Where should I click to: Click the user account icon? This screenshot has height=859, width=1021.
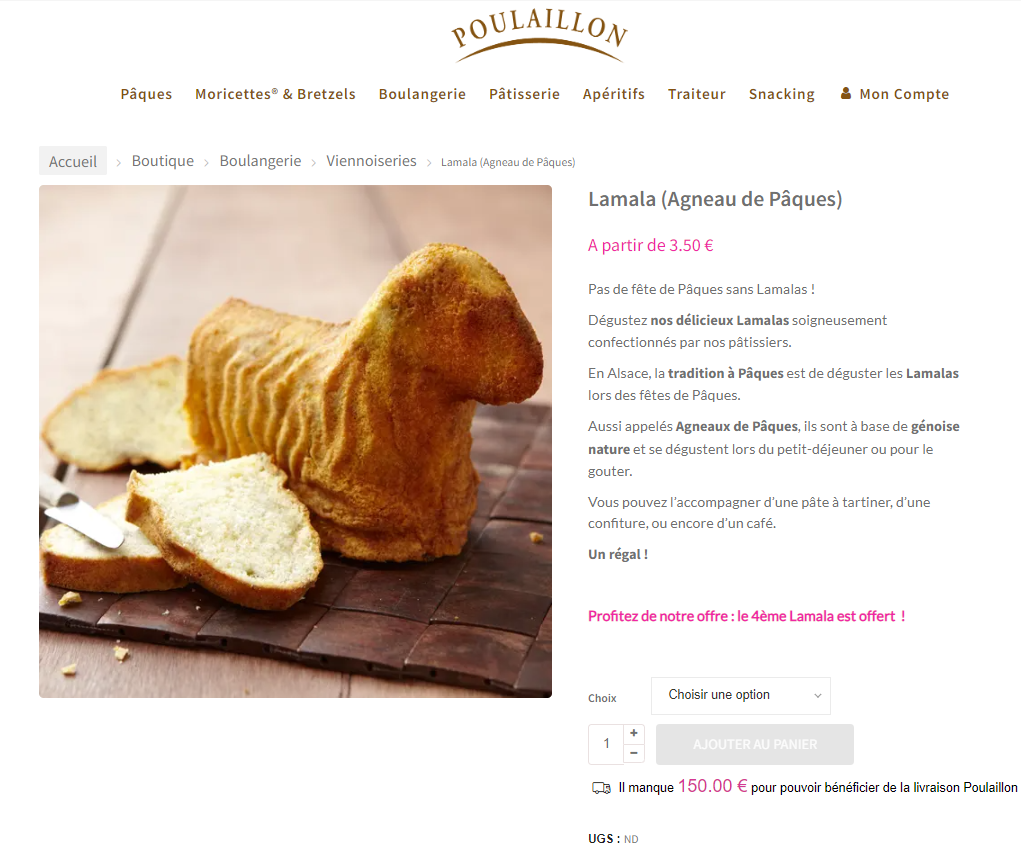pyautogui.click(x=846, y=93)
